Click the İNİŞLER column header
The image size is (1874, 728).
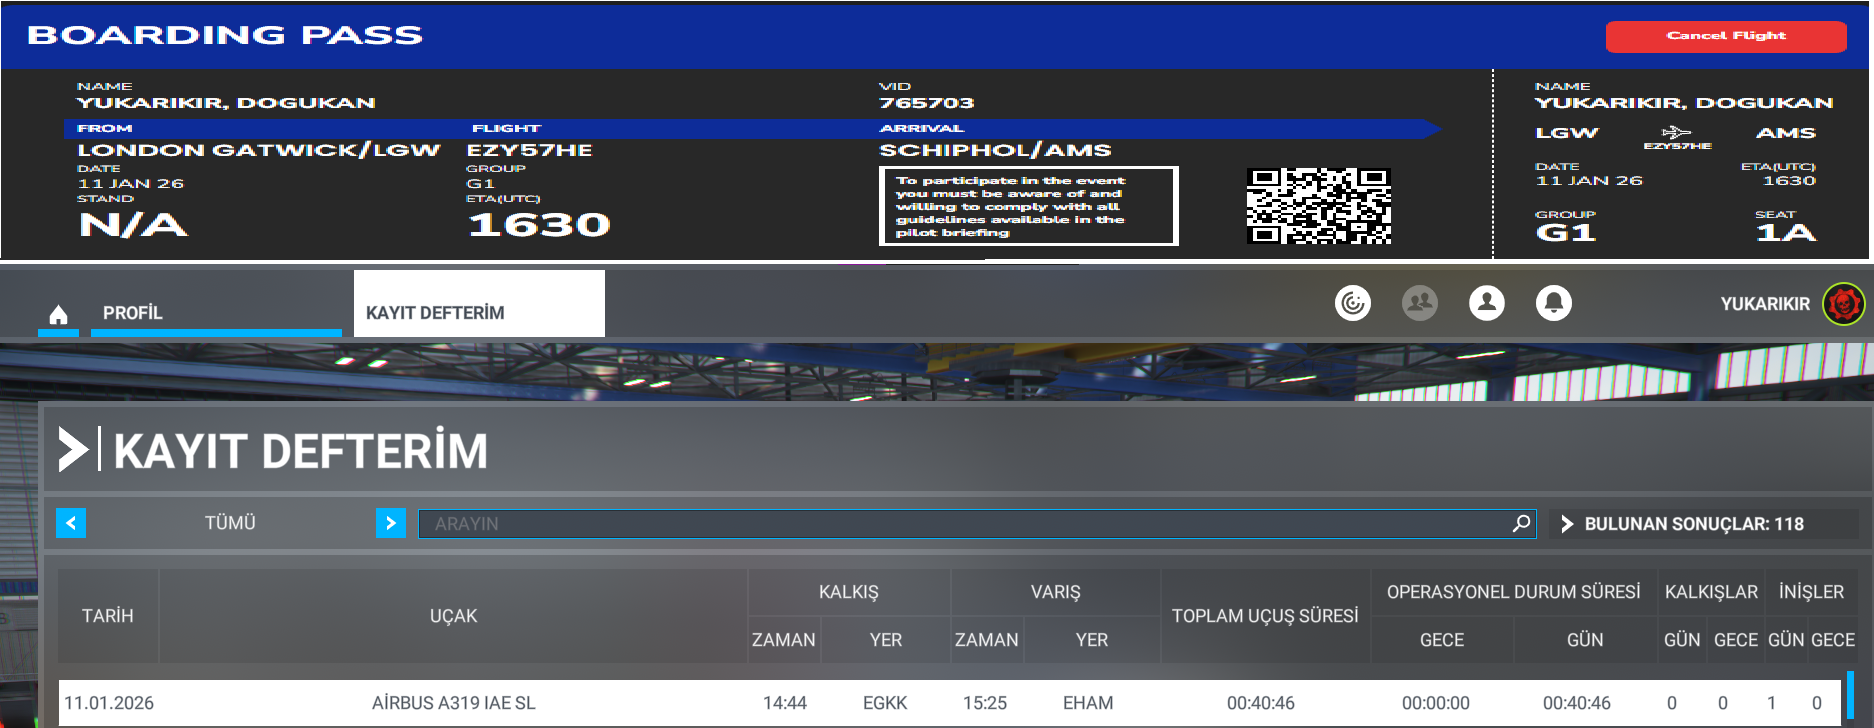1811,592
